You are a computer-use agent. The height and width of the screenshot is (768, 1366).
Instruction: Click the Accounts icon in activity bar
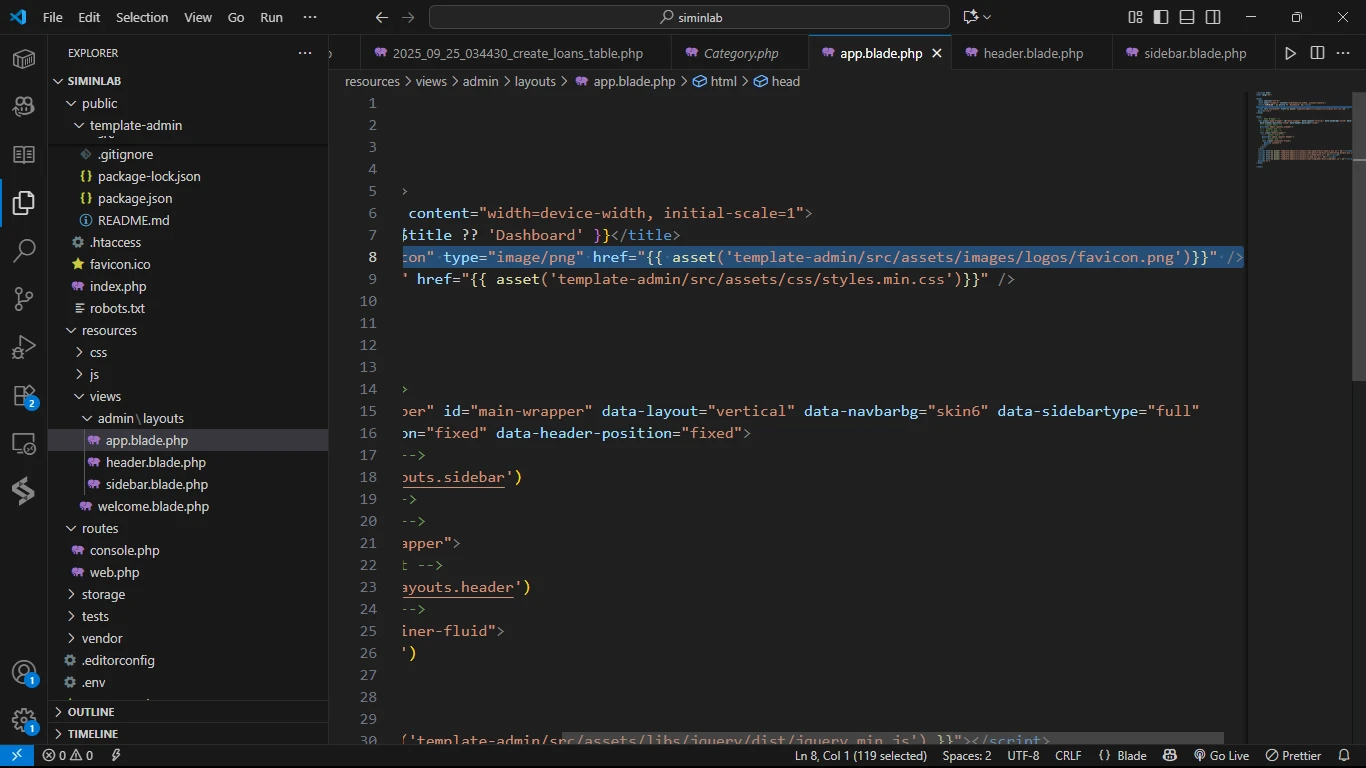tap(24, 673)
